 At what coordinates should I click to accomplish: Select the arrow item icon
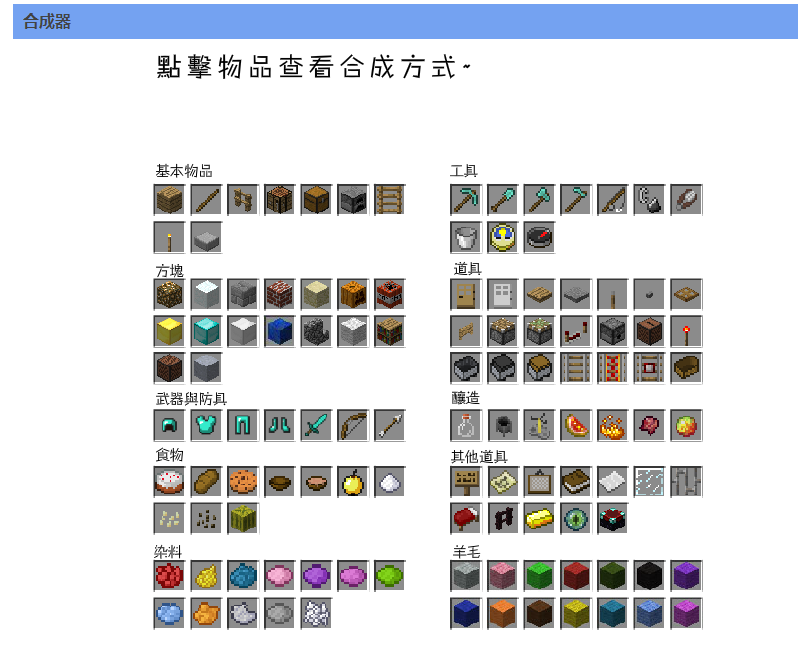389,425
